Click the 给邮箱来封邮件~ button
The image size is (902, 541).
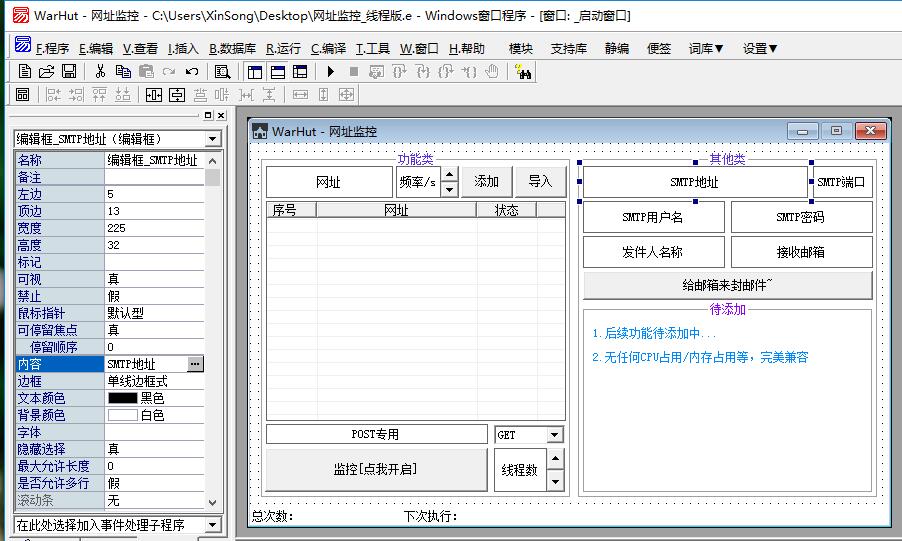(x=728, y=285)
